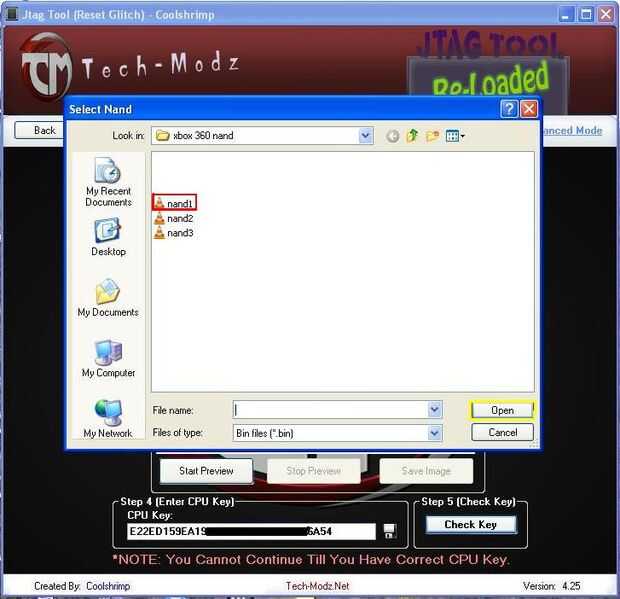The image size is (620, 599).
Task: Open My Computer in places bar
Action: tap(108, 358)
